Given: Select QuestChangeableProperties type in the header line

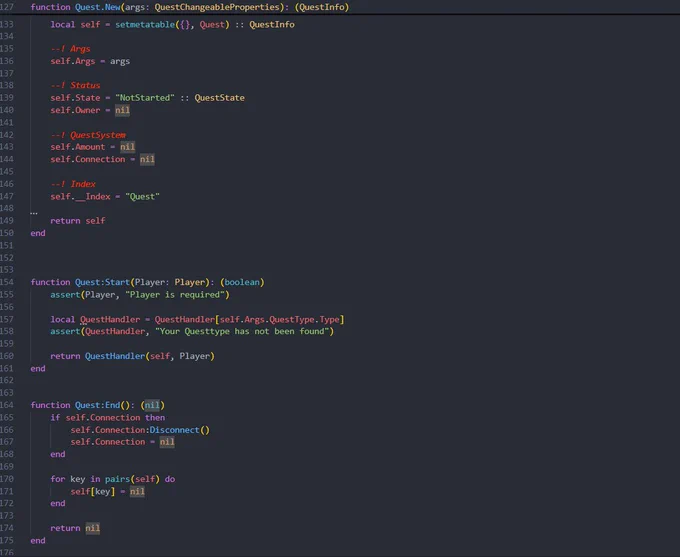Looking at the screenshot, I should 217,7.
